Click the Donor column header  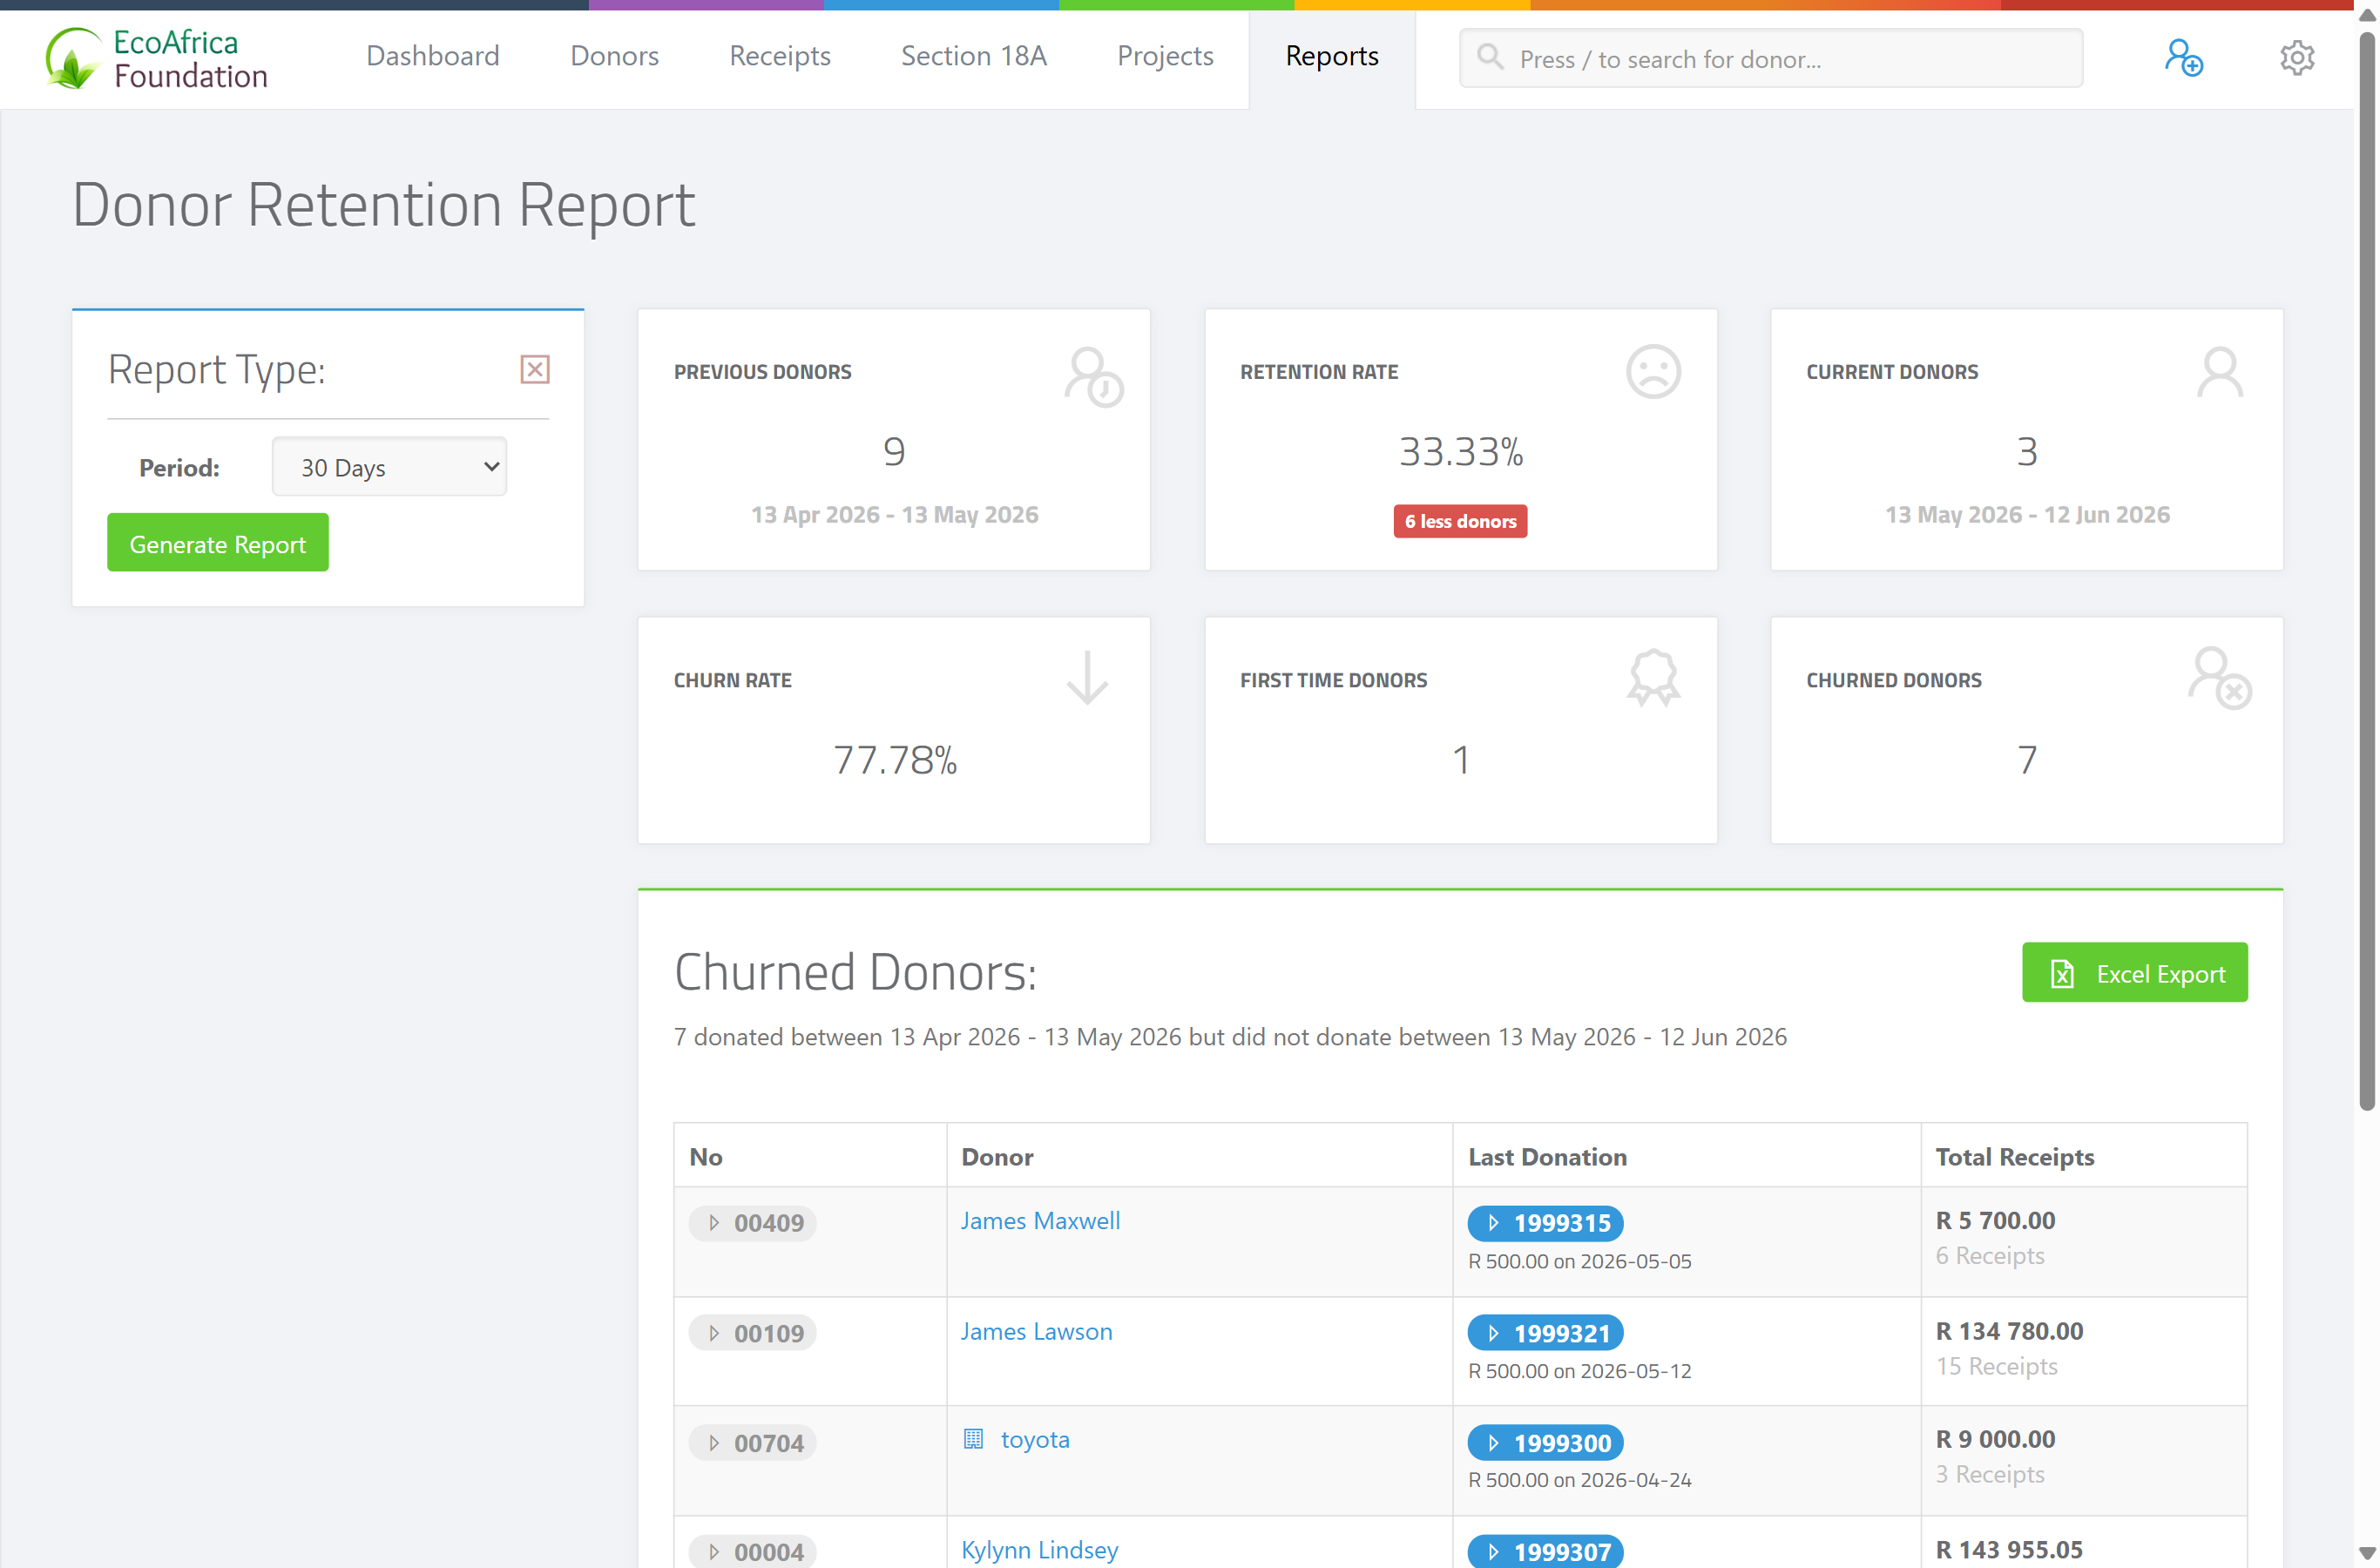click(997, 1157)
